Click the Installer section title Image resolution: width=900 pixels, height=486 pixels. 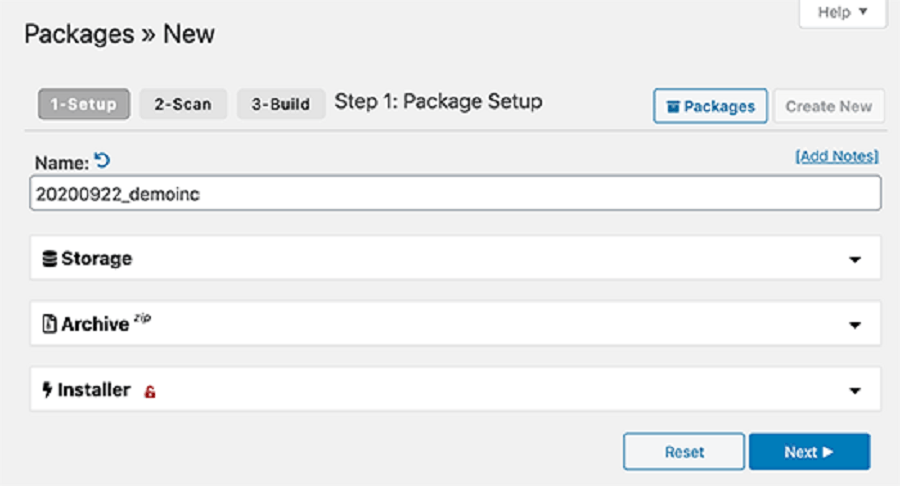click(94, 390)
